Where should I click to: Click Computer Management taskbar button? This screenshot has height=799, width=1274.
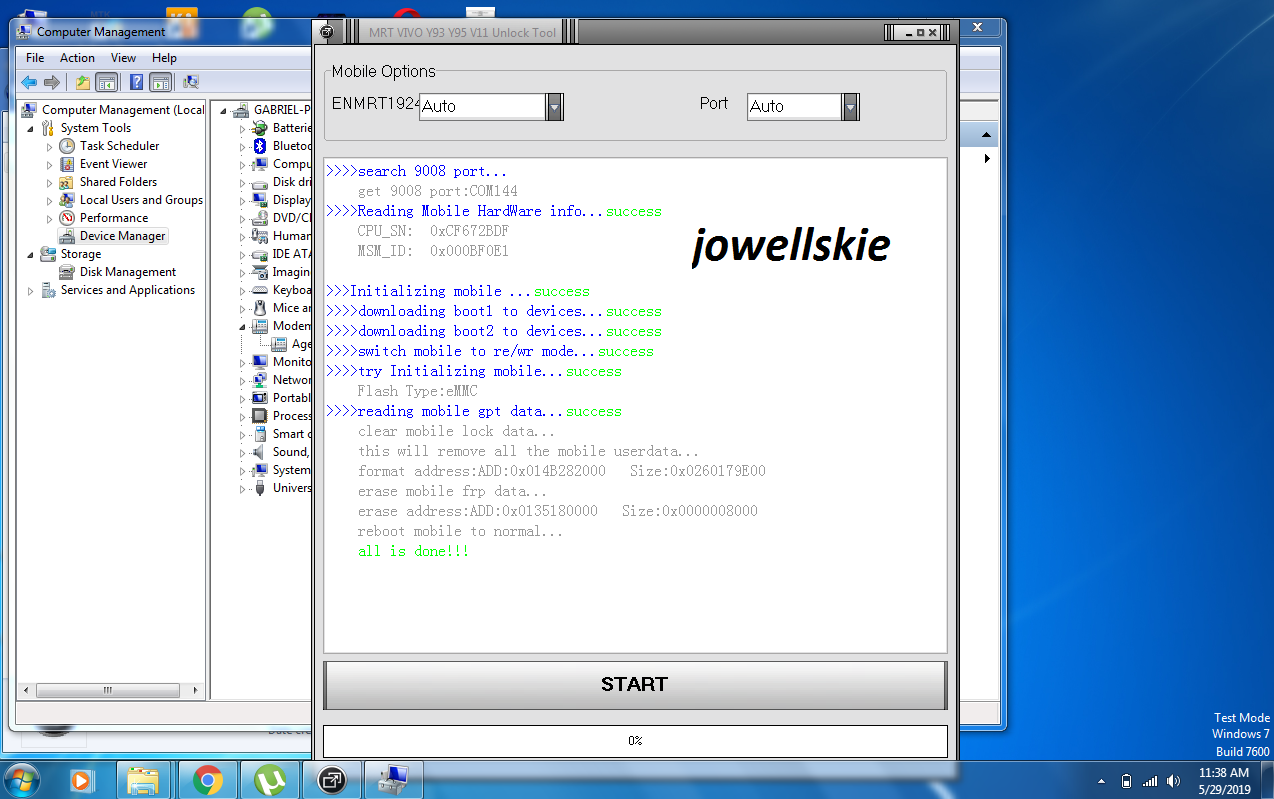pos(394,779)
